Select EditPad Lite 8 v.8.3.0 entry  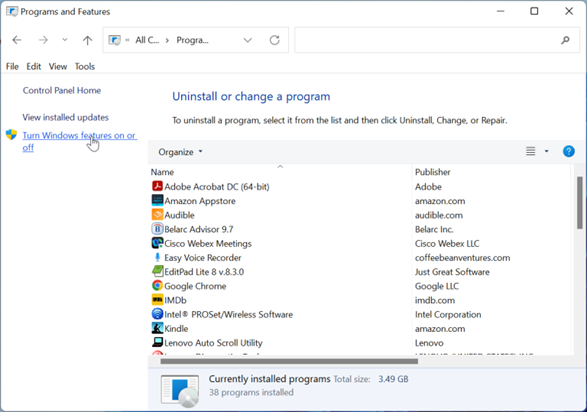[204, 272]
